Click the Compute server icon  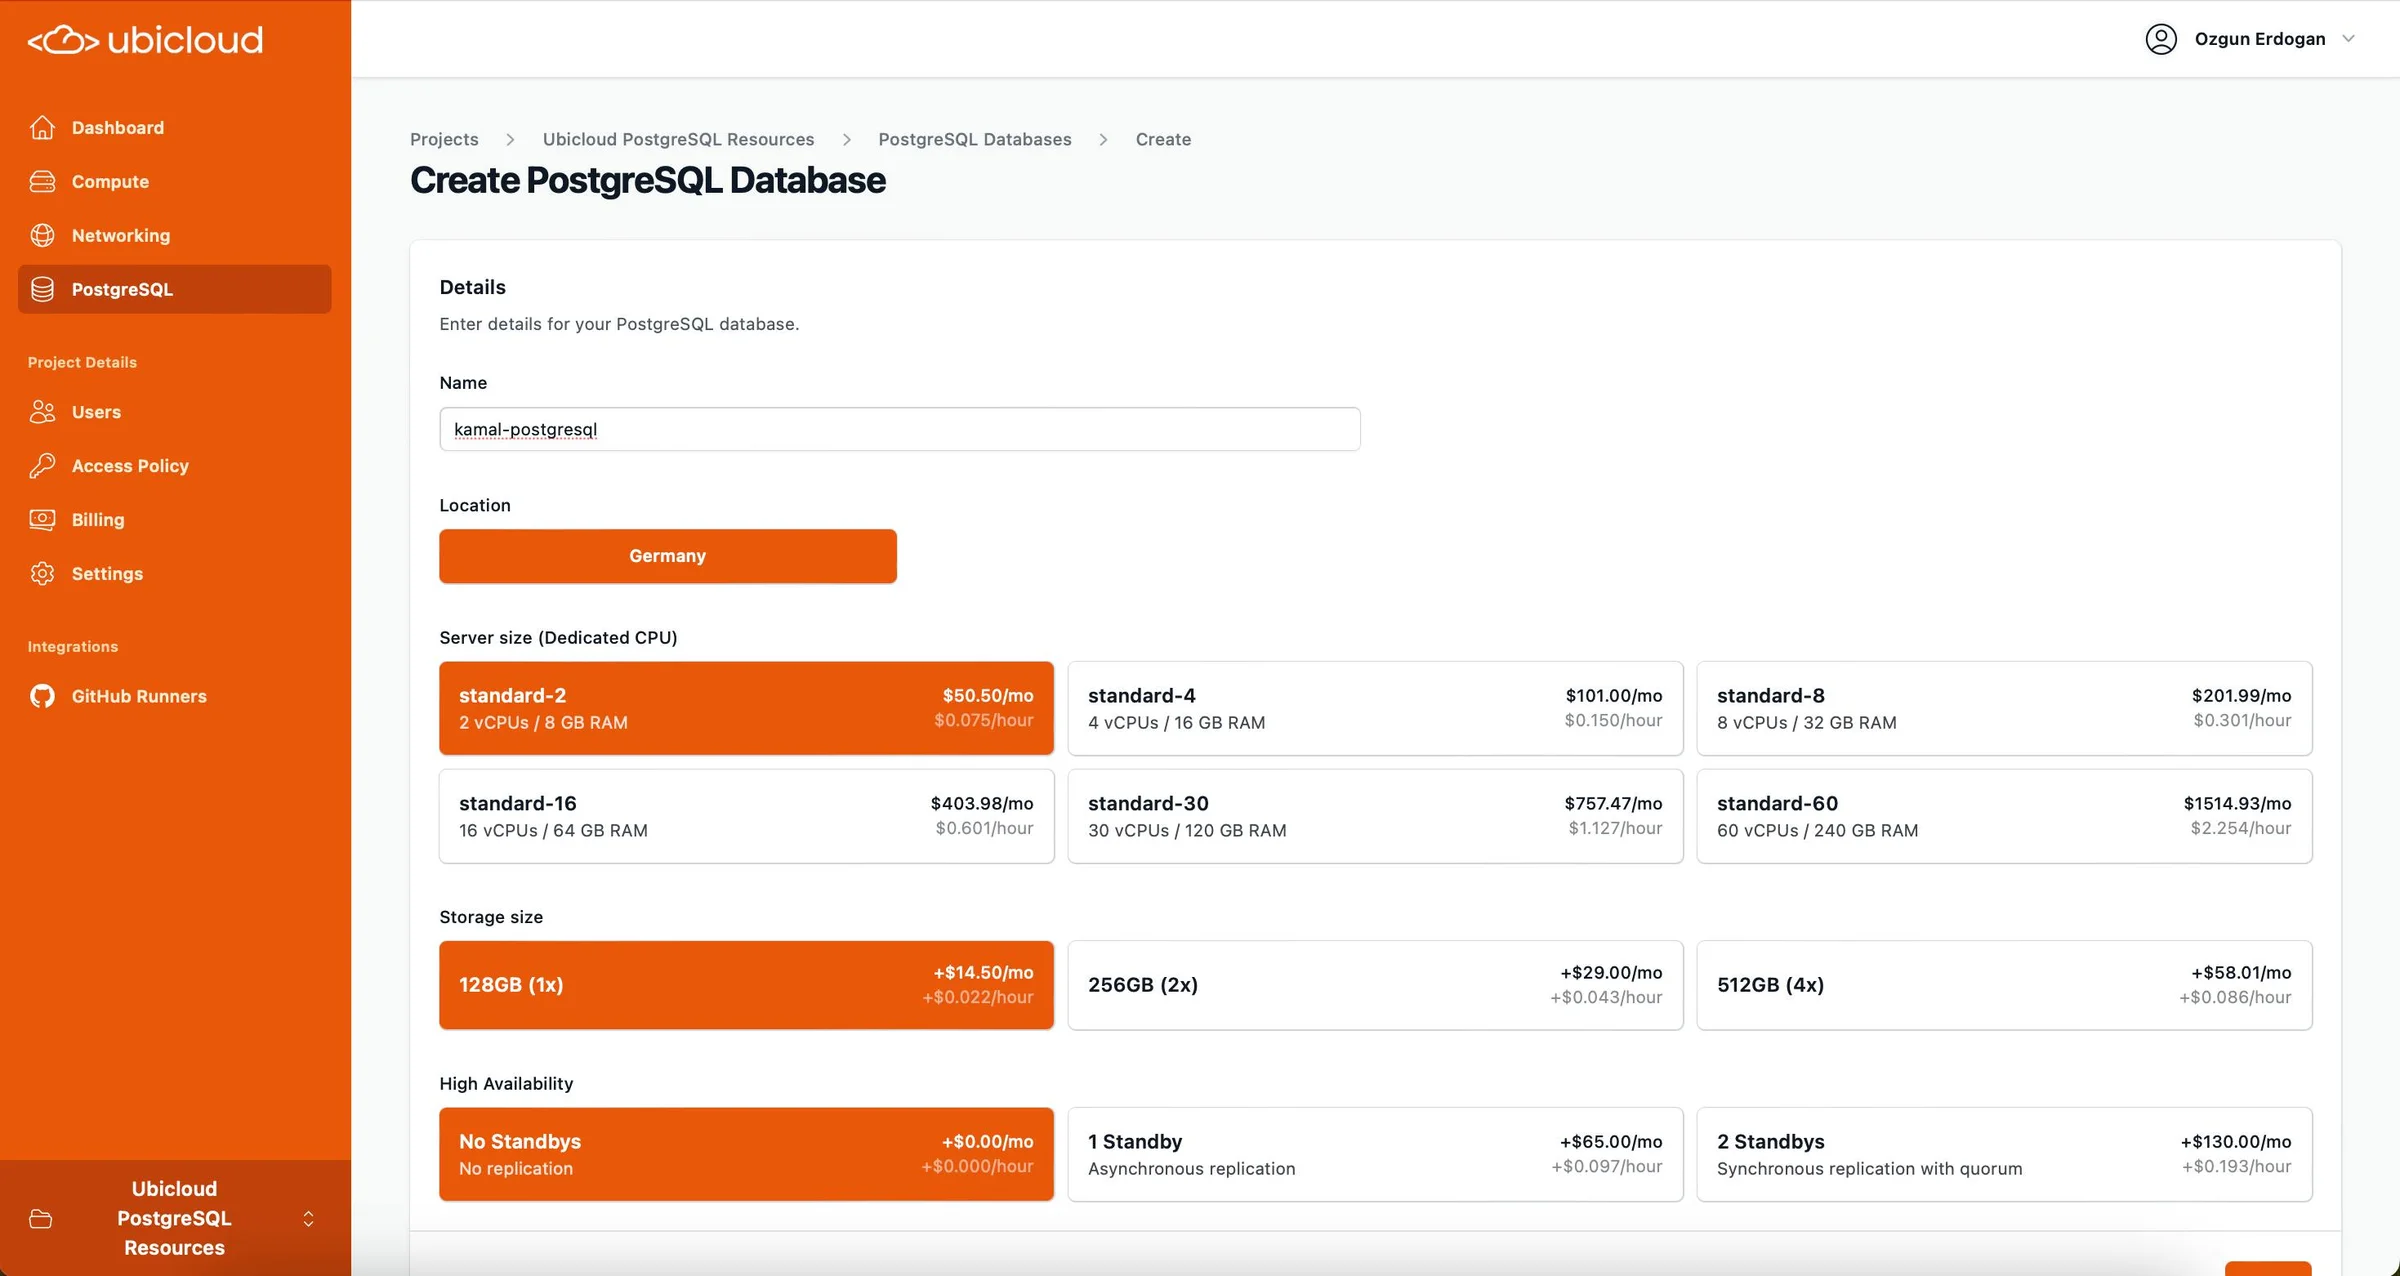coord(42,182)
